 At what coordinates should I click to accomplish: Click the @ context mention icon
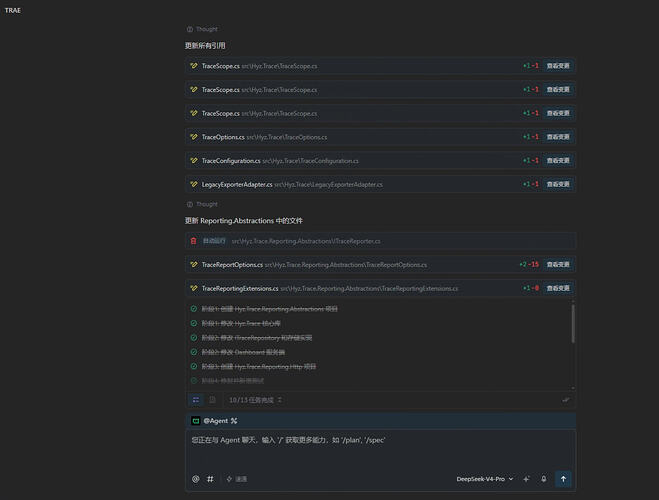[x=195, y=479]
